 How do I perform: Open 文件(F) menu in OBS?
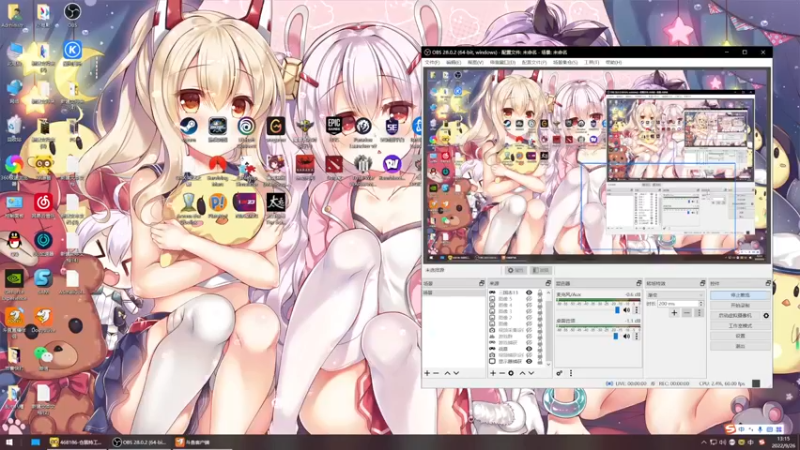(x=432, y=62)
